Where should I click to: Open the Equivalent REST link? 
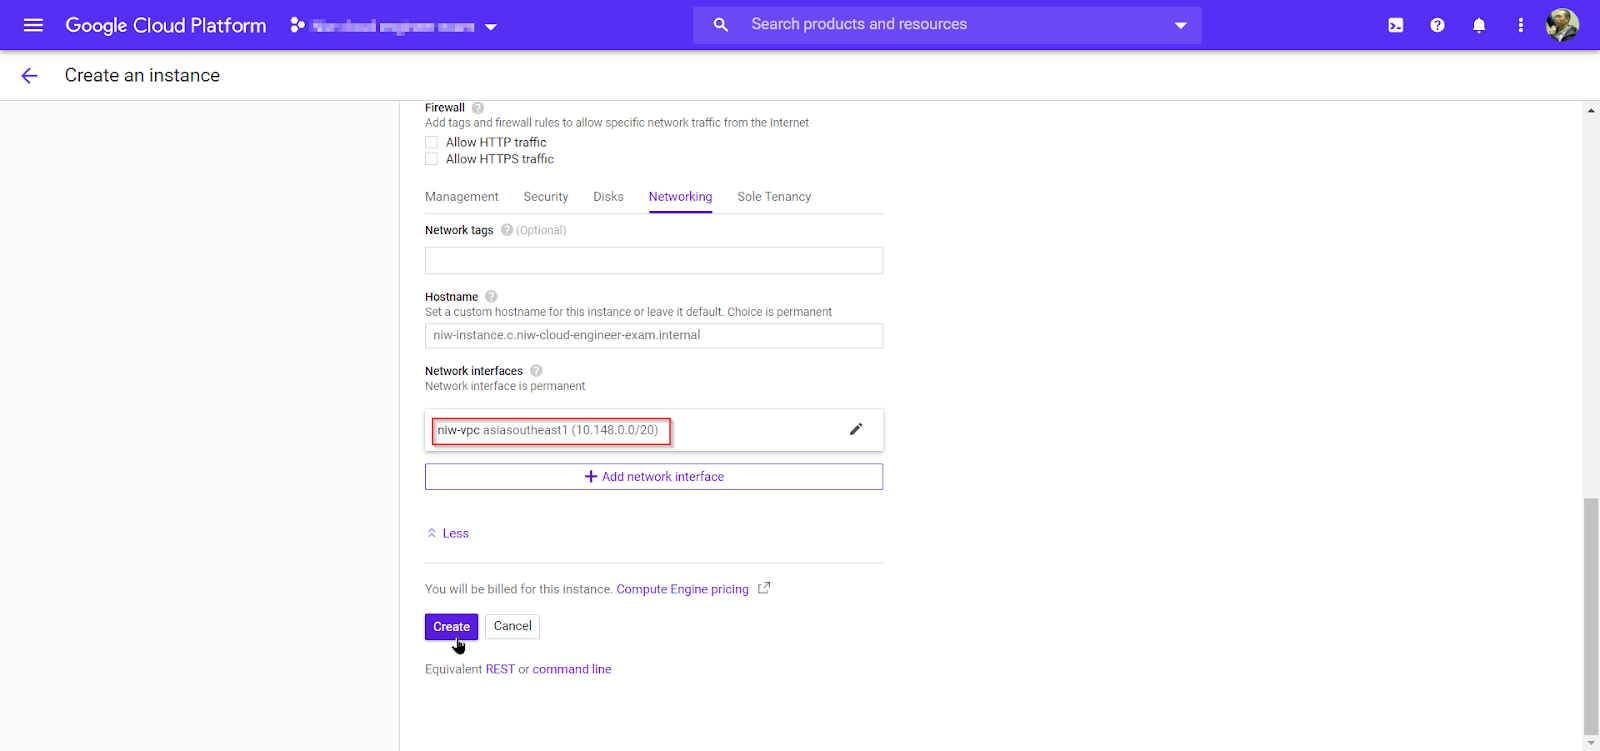coord(500,670)
